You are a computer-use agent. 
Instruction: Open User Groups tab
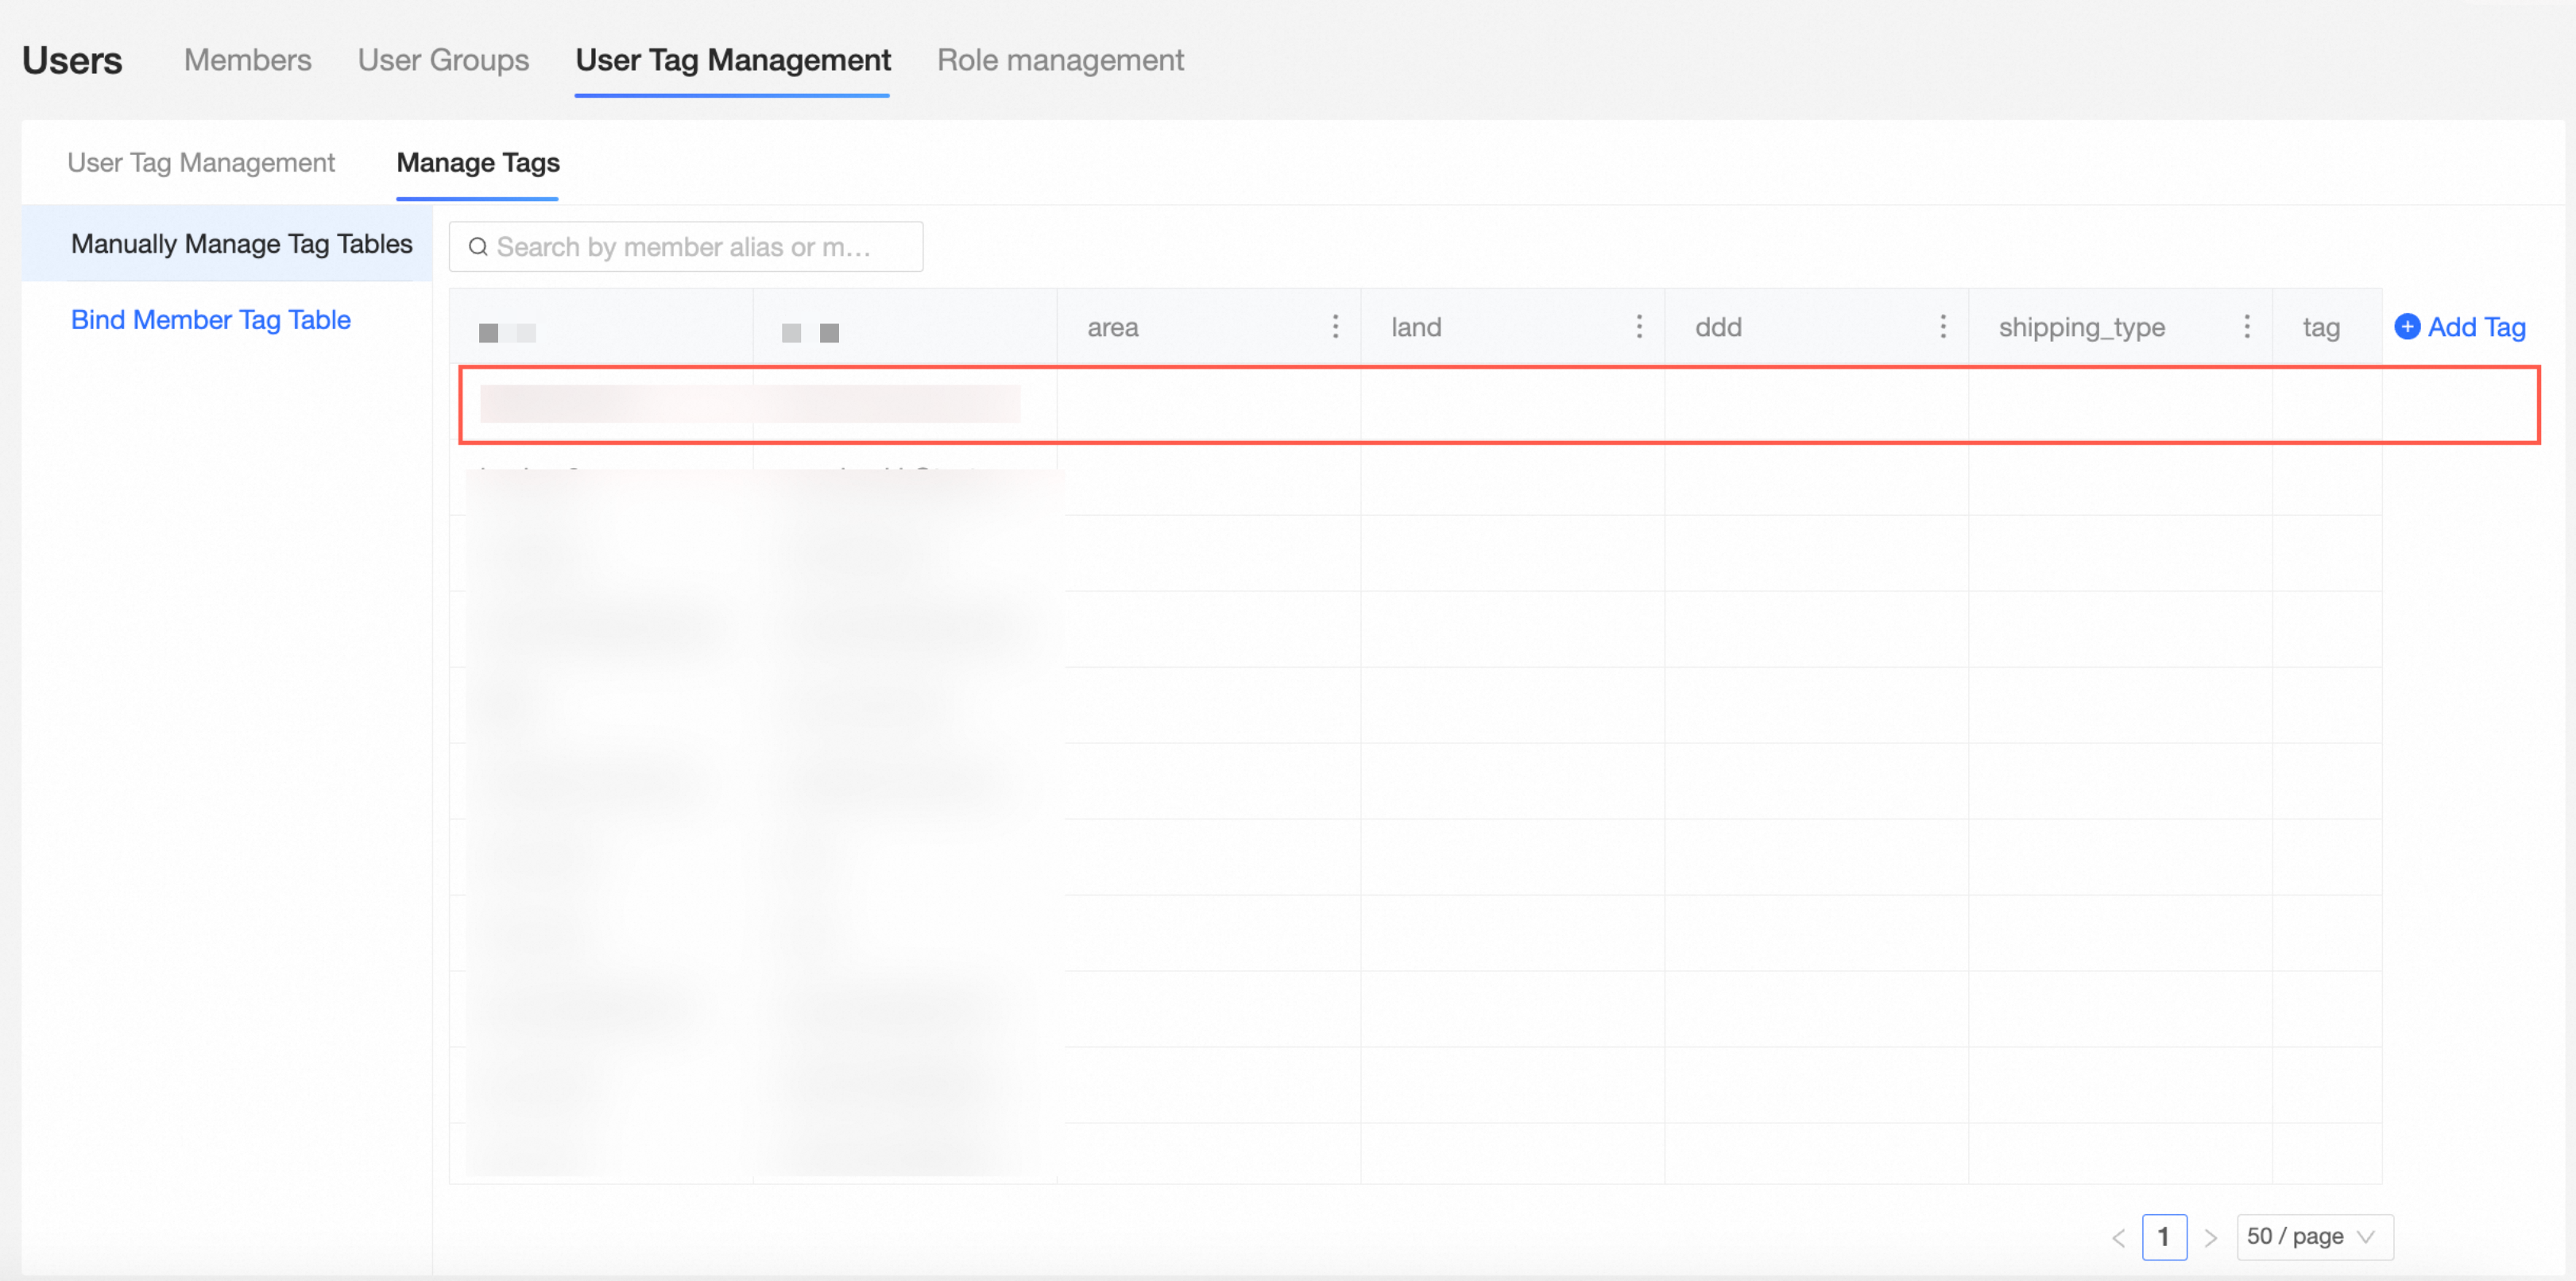coord(443,60)
